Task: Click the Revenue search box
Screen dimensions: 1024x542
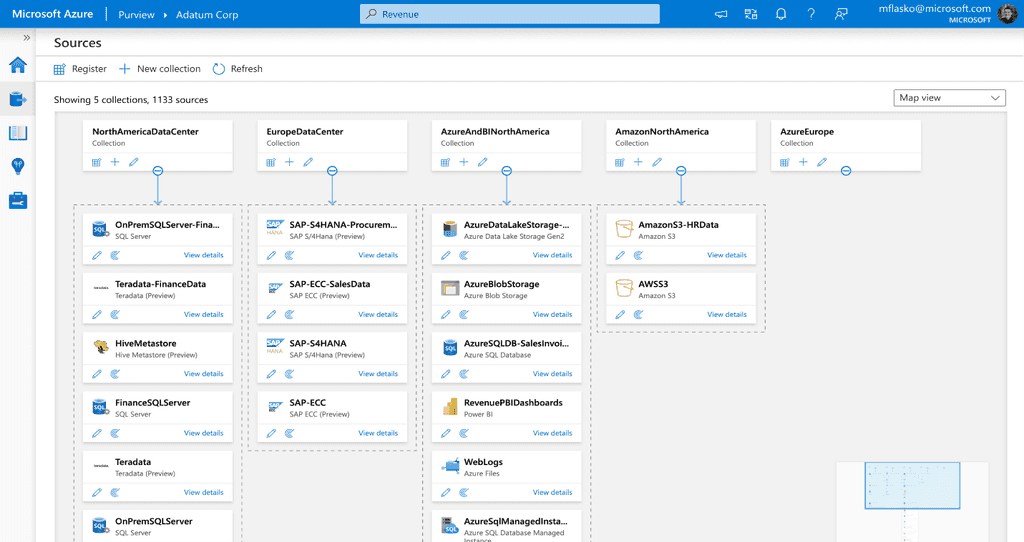Action: [509, 14]
